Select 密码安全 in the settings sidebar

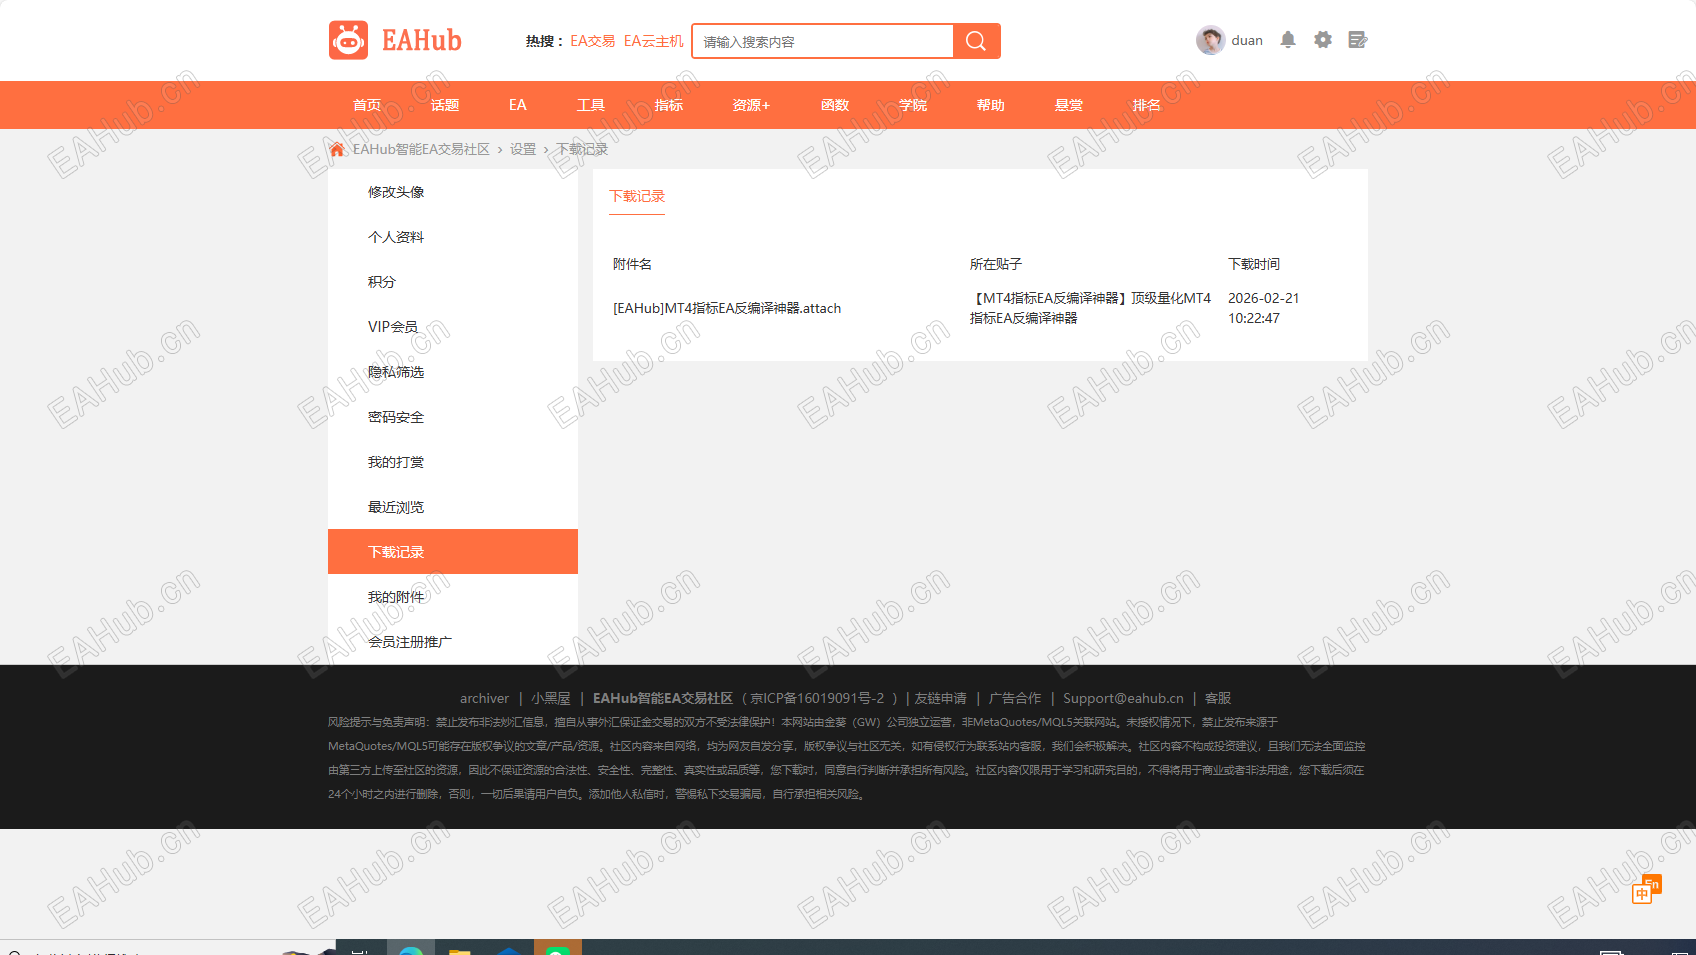(453, 417)
